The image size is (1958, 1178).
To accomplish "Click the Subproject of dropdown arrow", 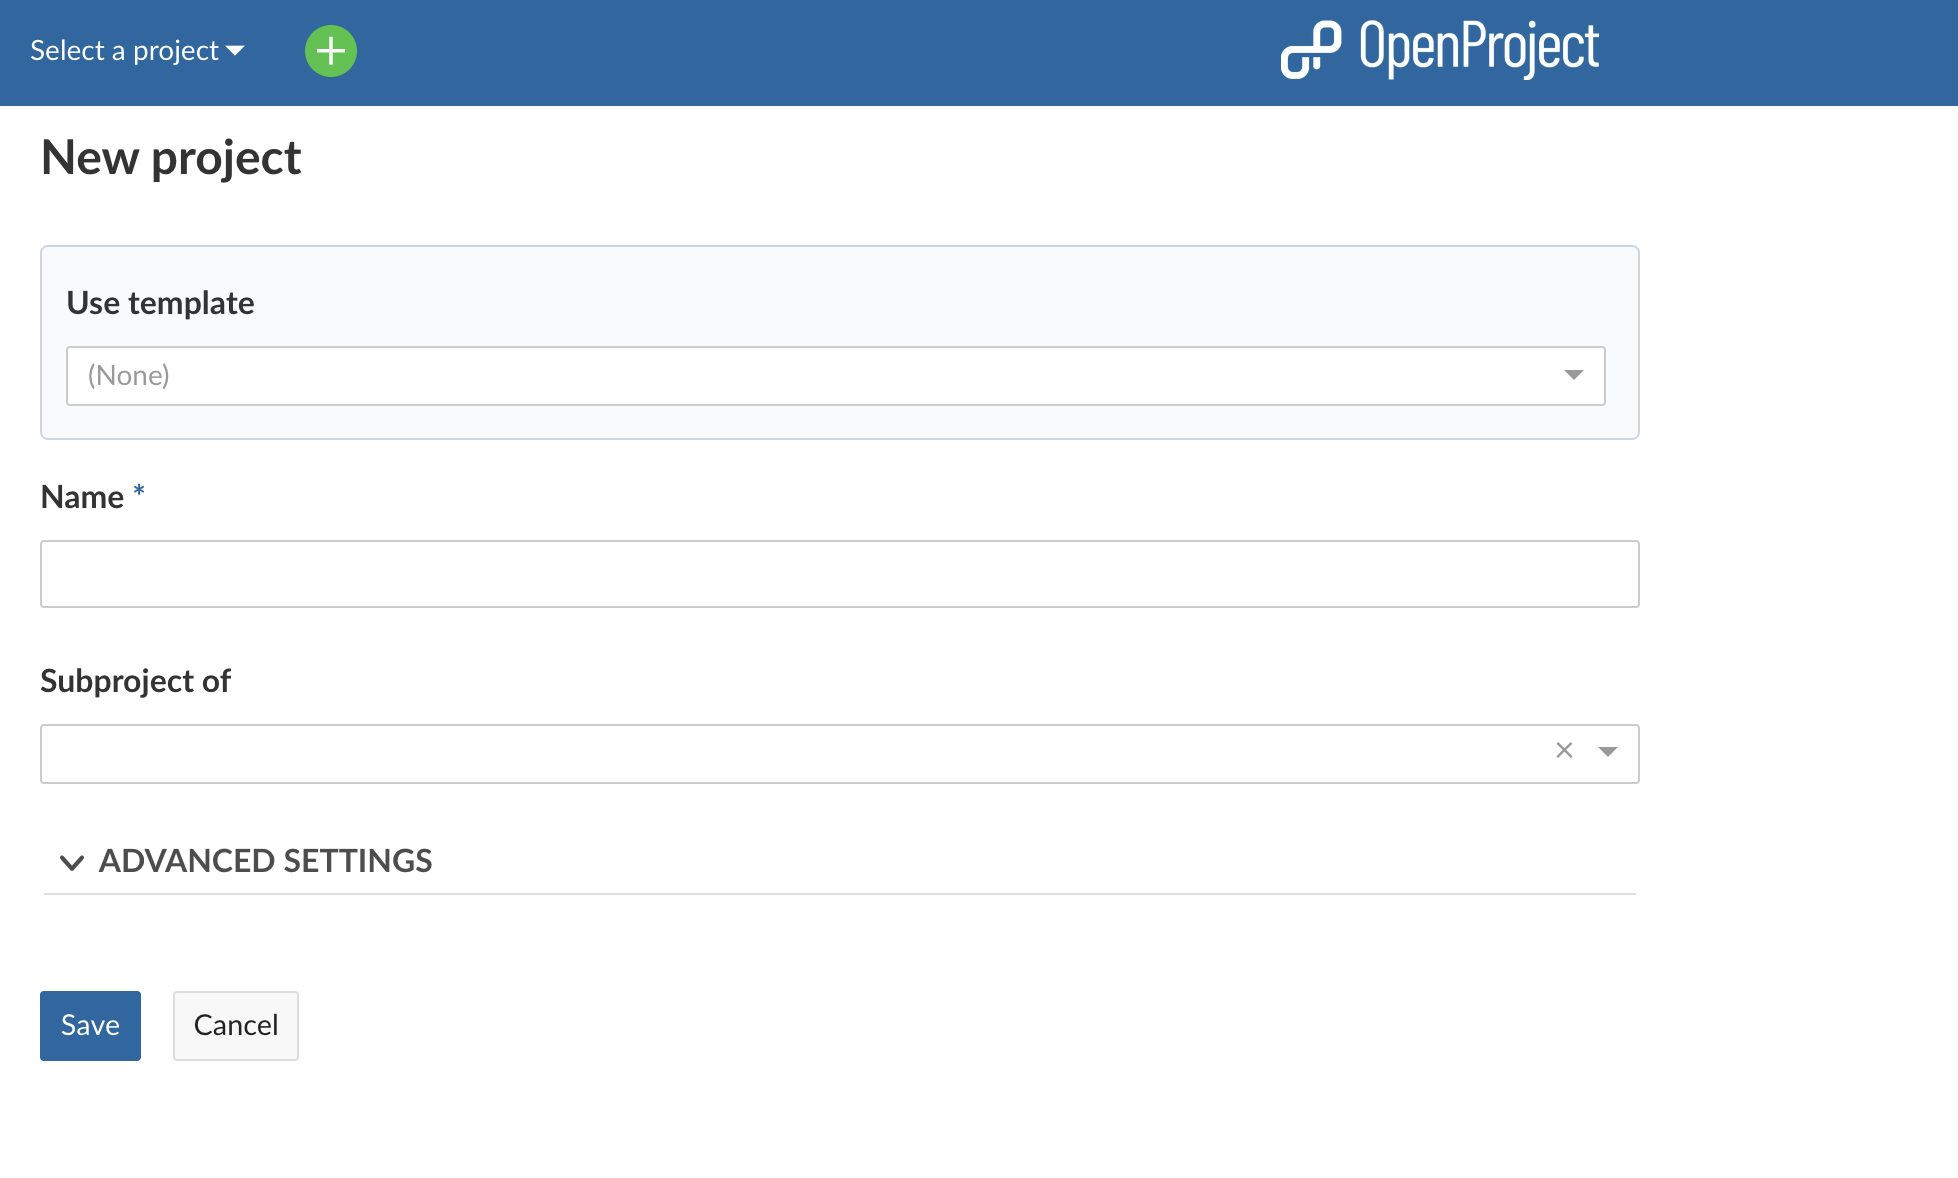I will (1607, 752).
